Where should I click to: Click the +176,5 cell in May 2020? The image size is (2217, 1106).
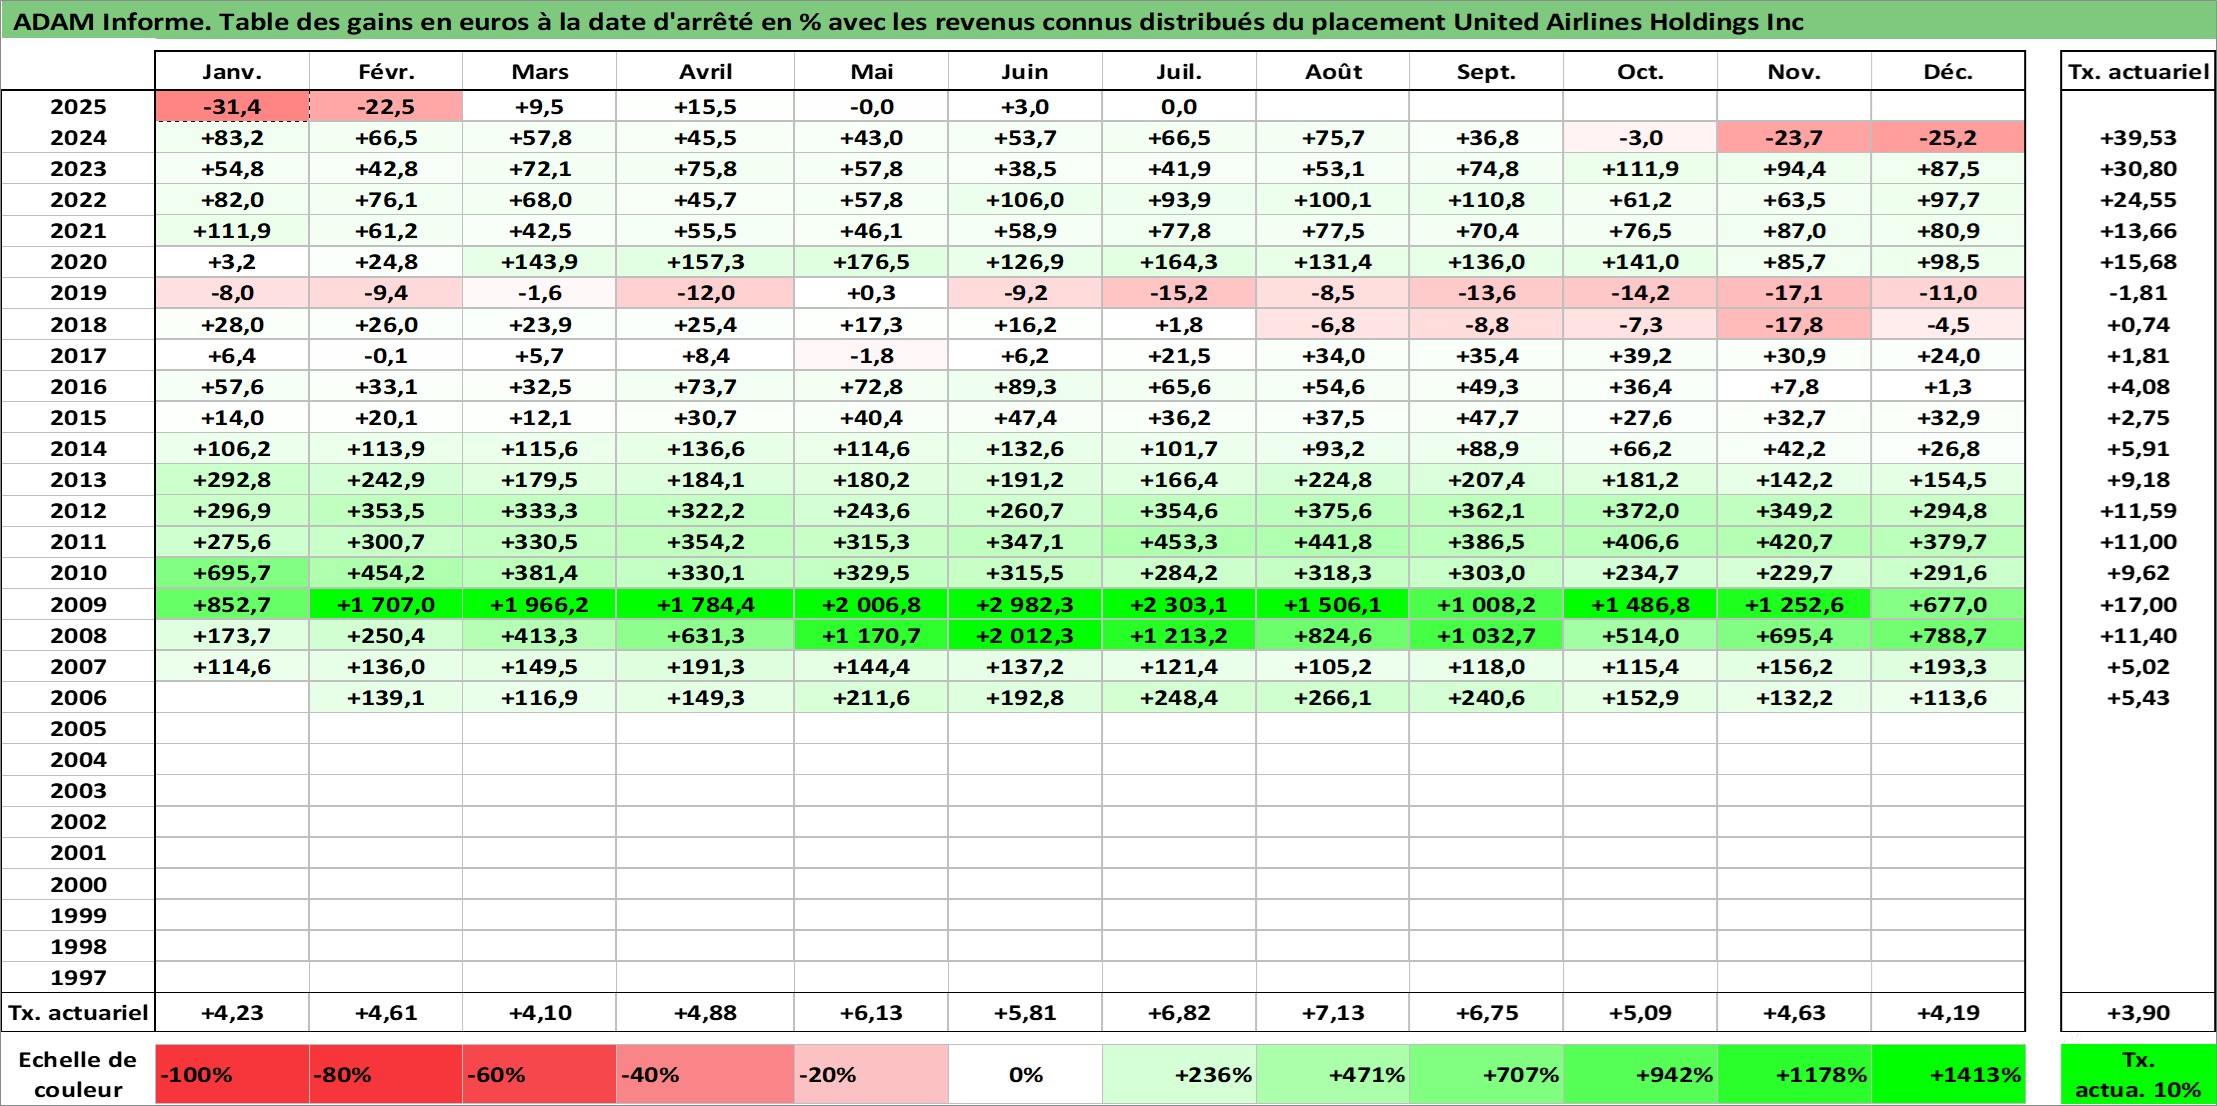pyautogui.click(x=871, y=262)
